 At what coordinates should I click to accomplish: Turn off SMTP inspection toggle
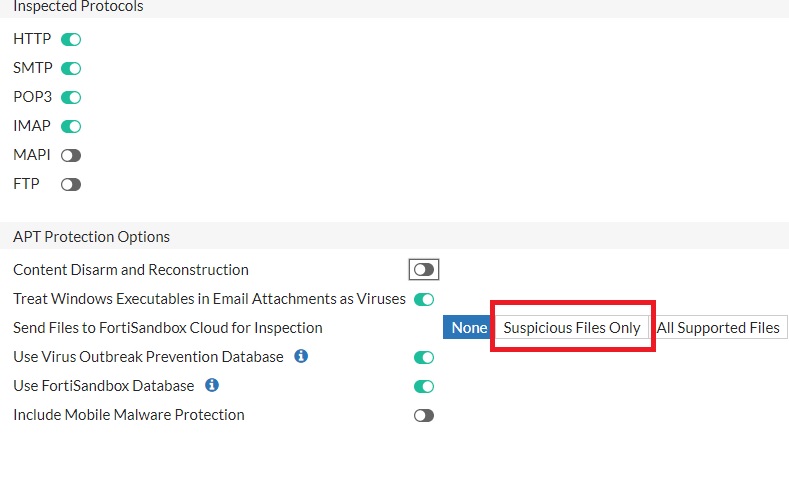click(71, 69)
